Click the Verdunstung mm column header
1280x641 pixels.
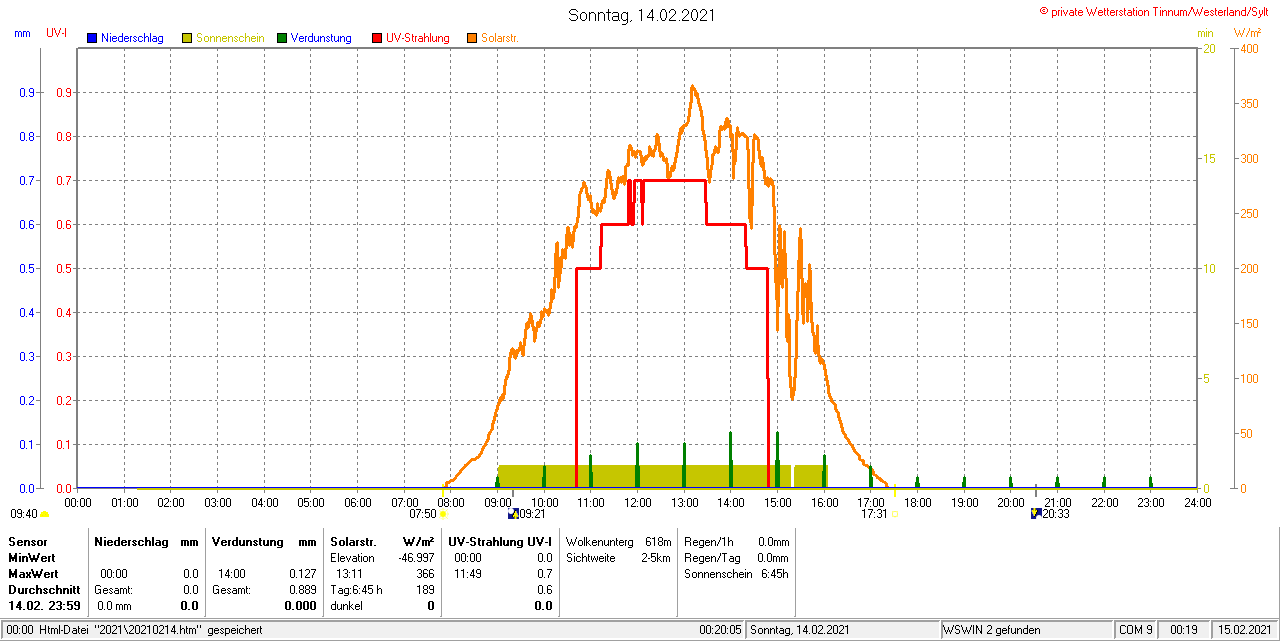click(x=264, y=541)
